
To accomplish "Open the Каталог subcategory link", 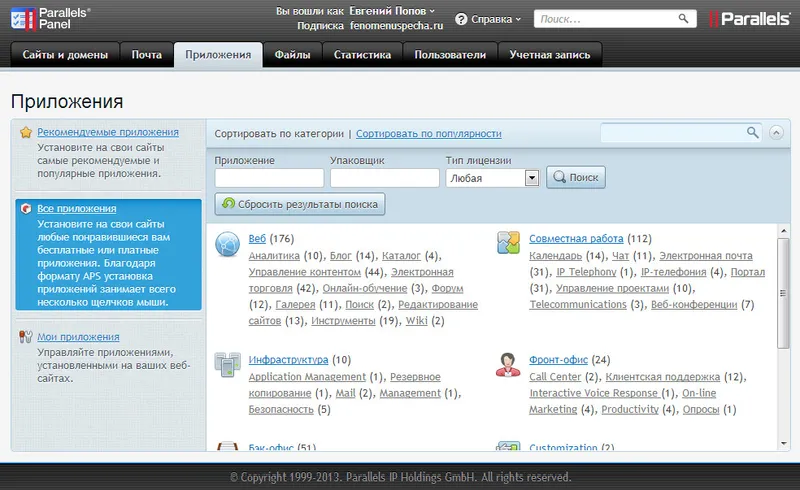I will pyautogui.click(x=401, y=256).
